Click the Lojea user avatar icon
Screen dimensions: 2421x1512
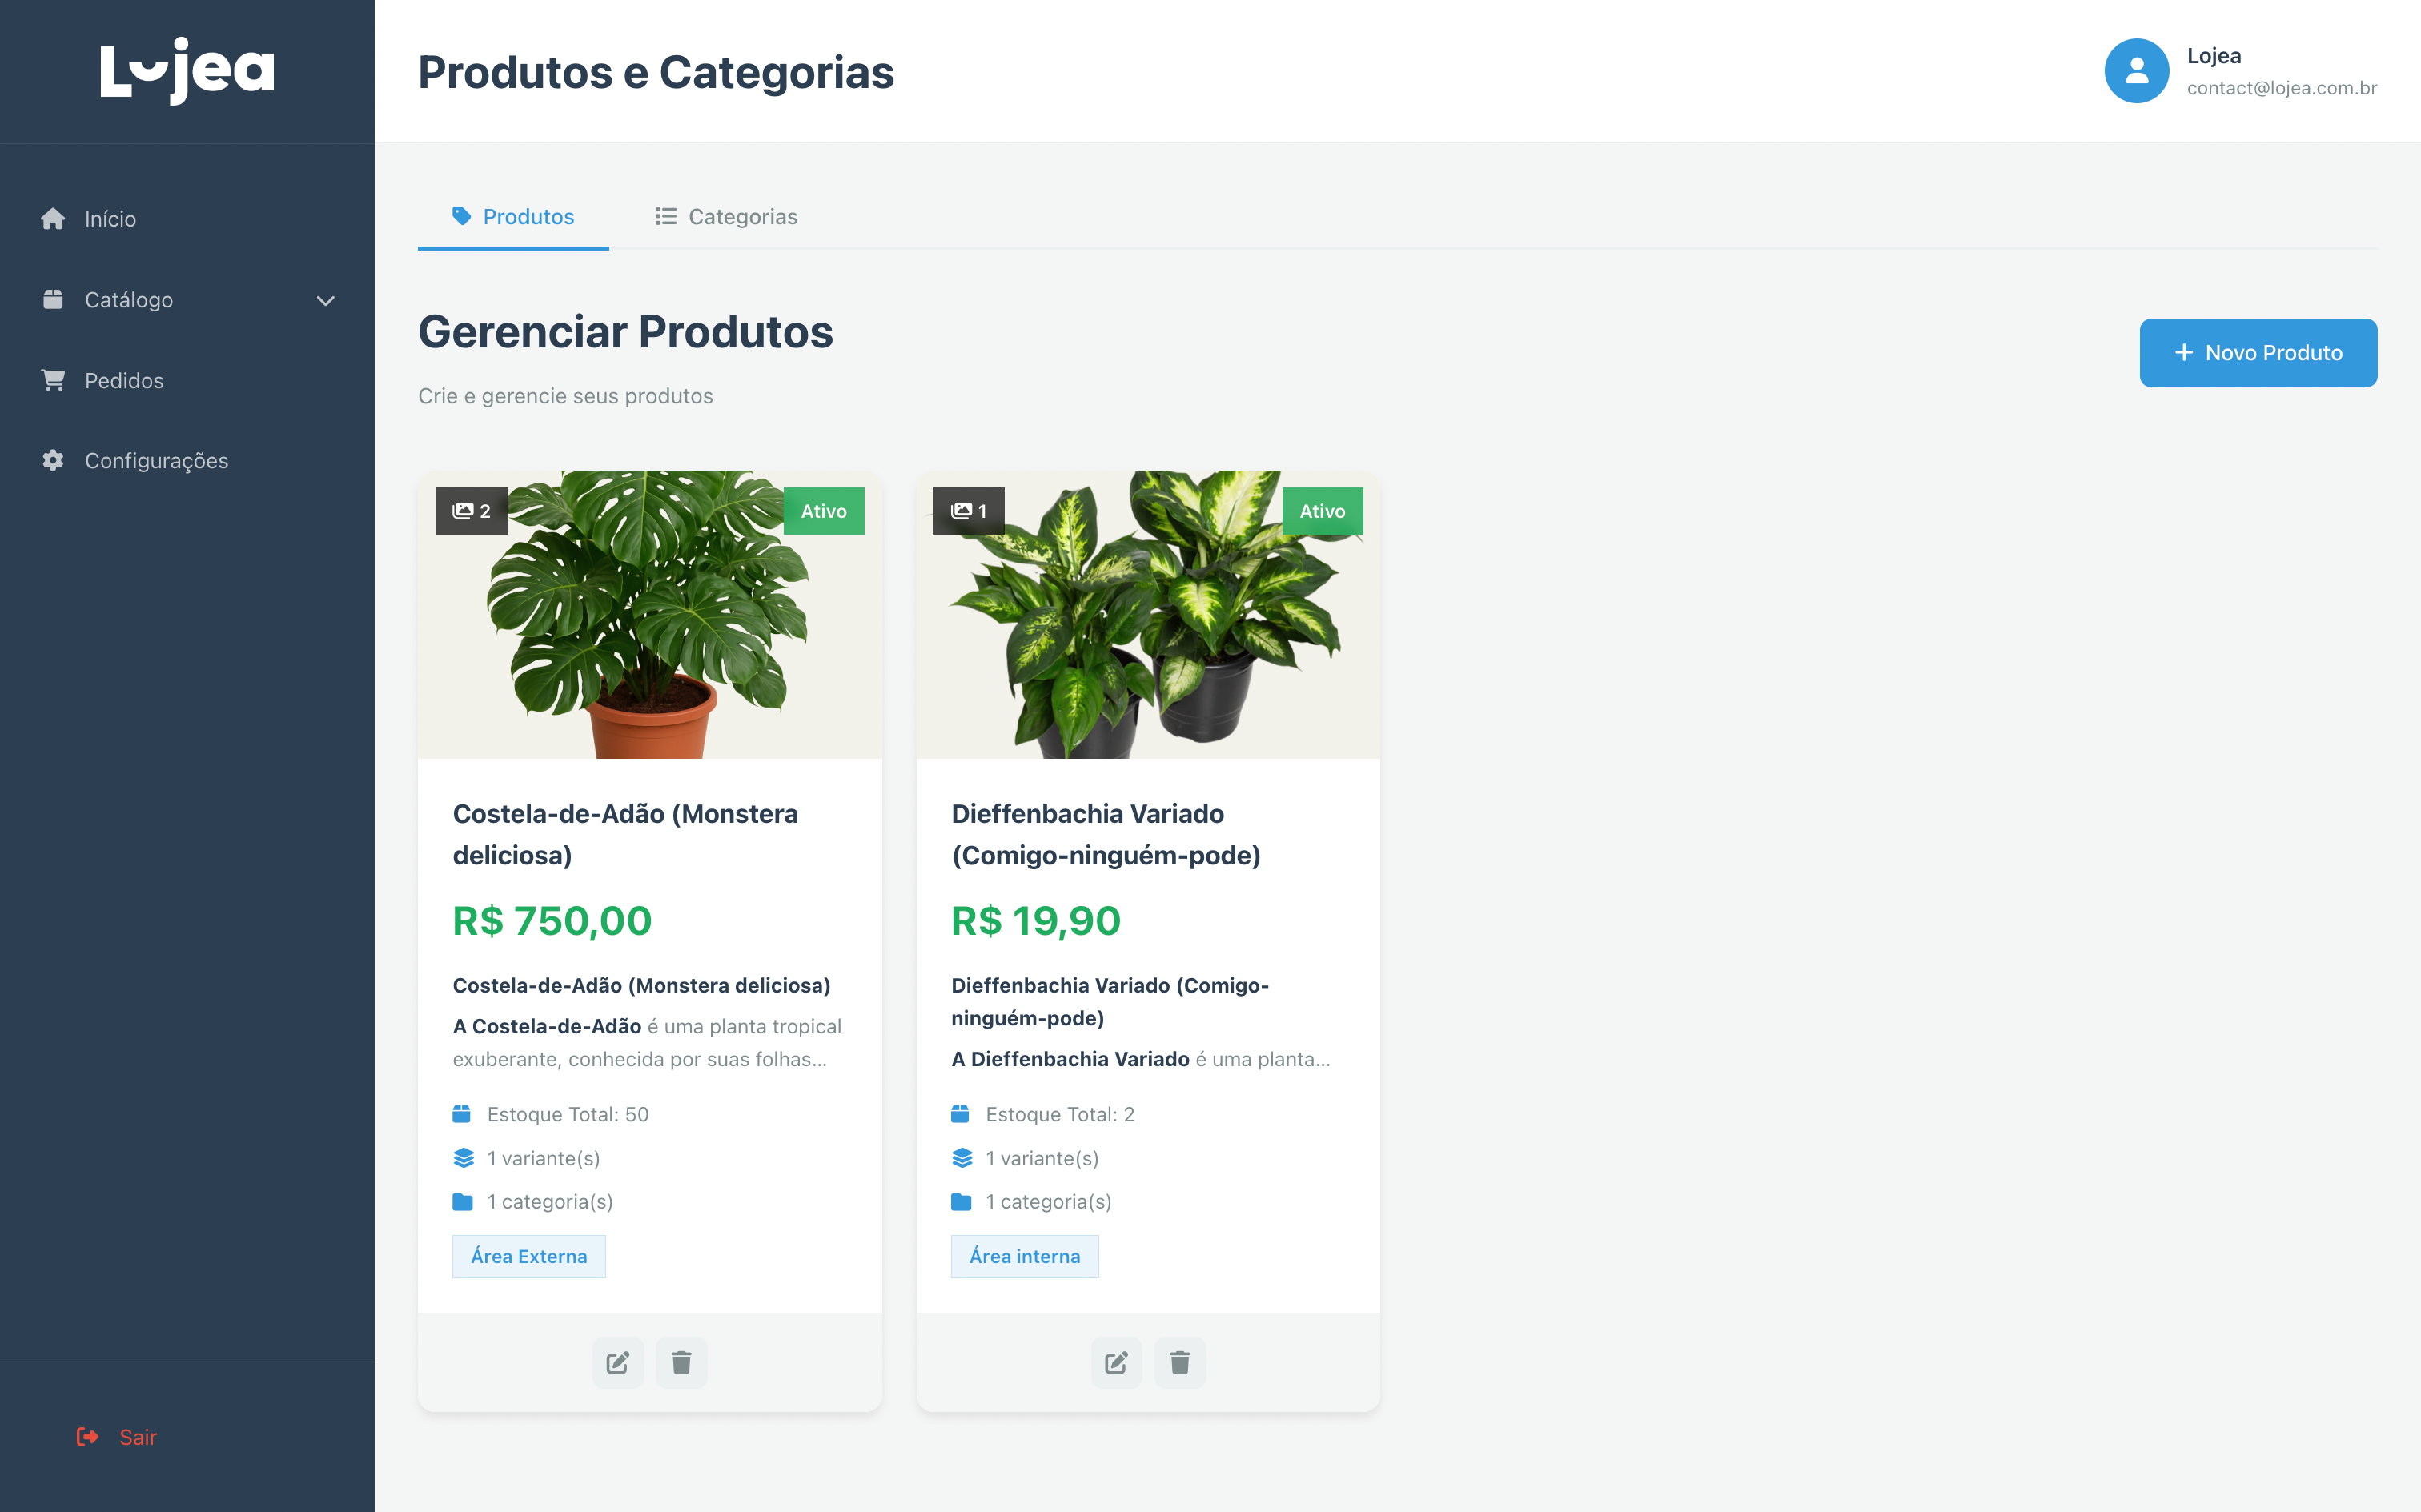click(x=2136, y=71)
